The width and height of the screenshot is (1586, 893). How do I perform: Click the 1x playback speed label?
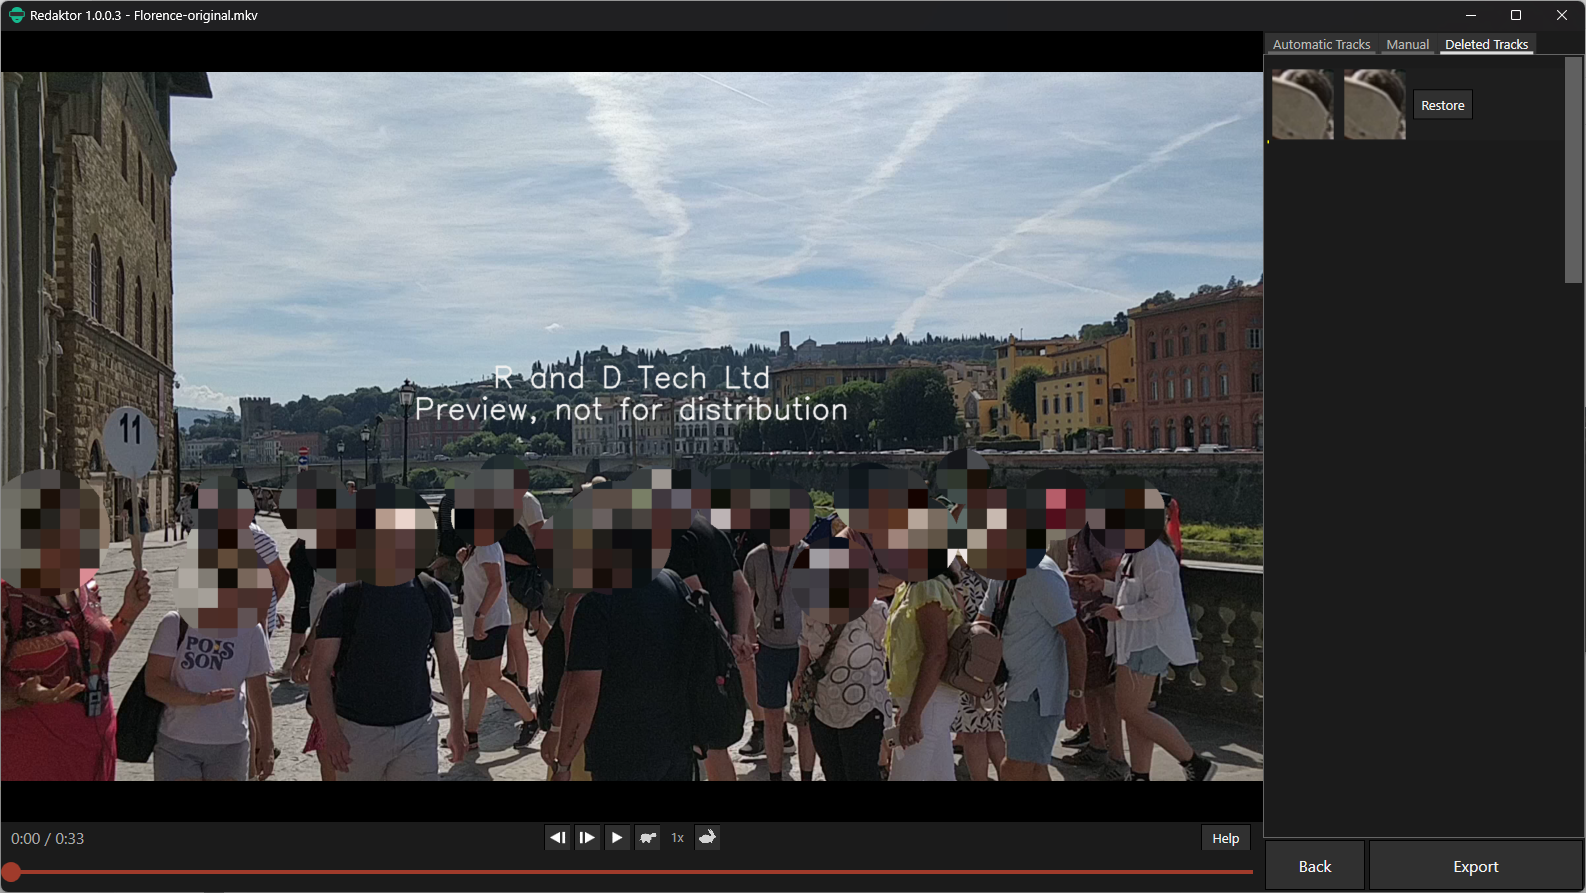pos(677,838)
